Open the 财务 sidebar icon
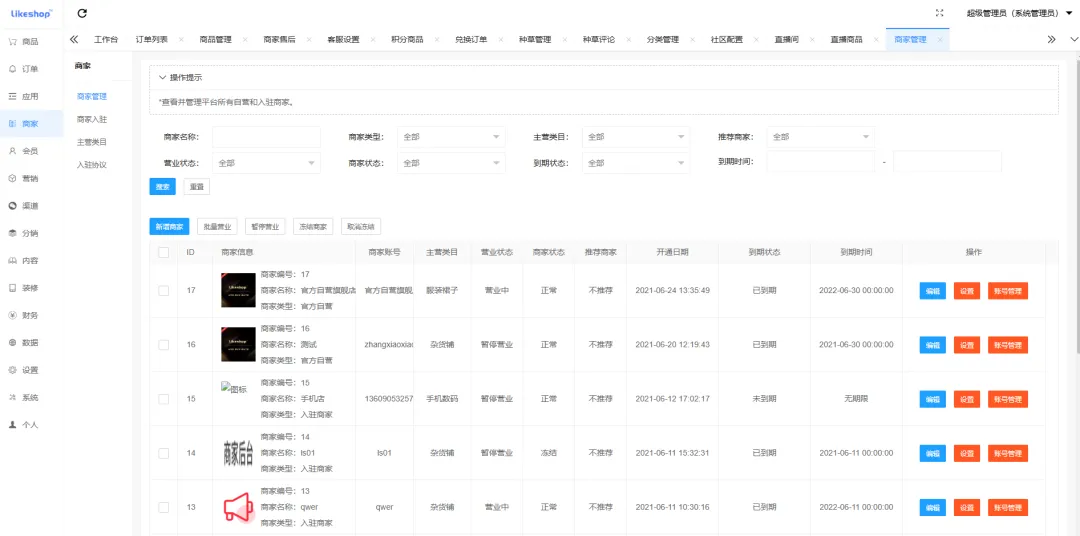 click(x=12, y=316)
